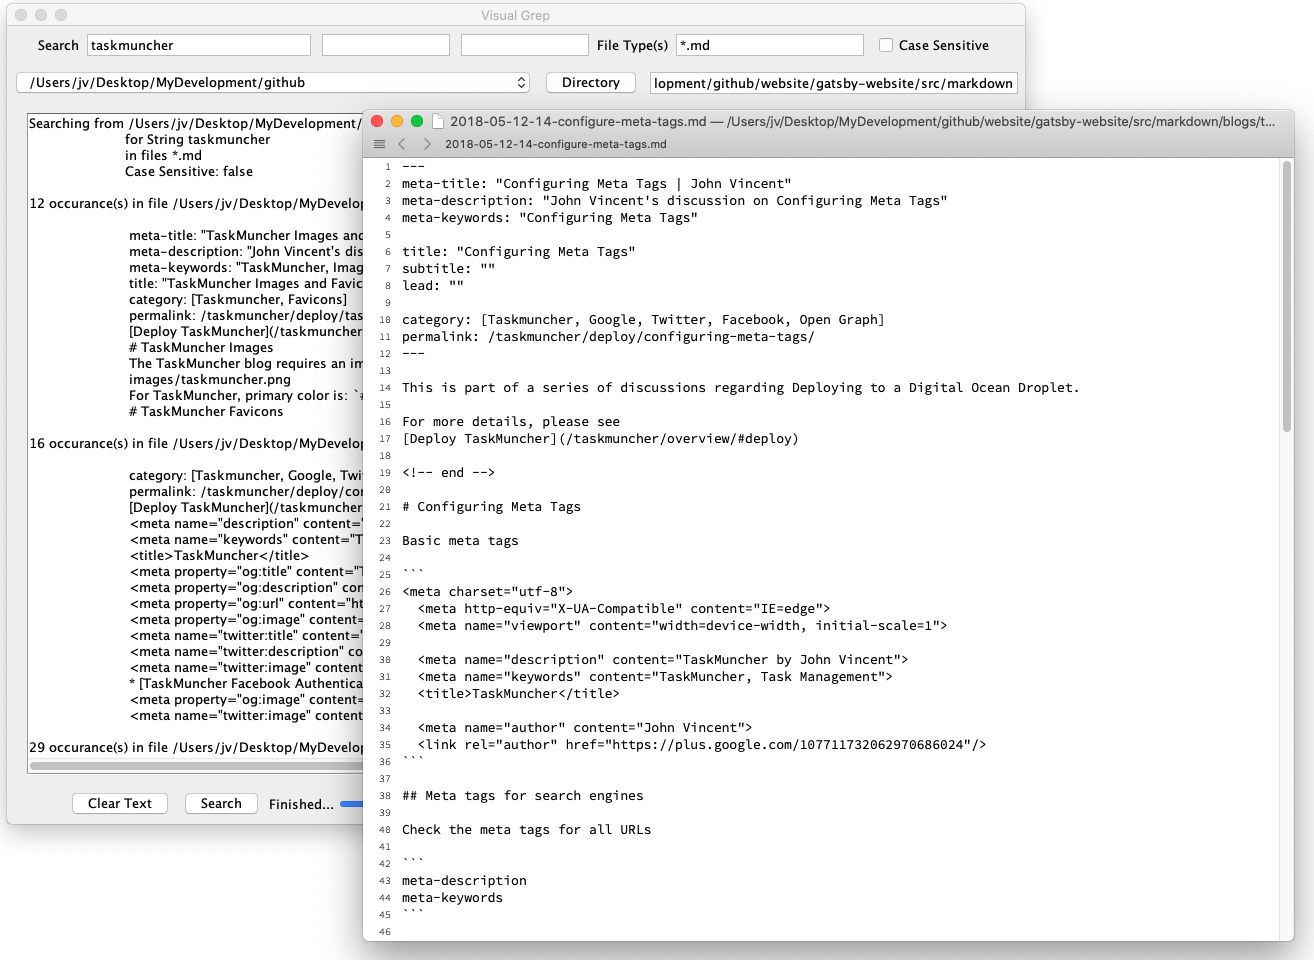The image size is (1314, 960).
Task: Click the directory path field ending in markdown
Action: pyautogui.click(x=834, y=83)
